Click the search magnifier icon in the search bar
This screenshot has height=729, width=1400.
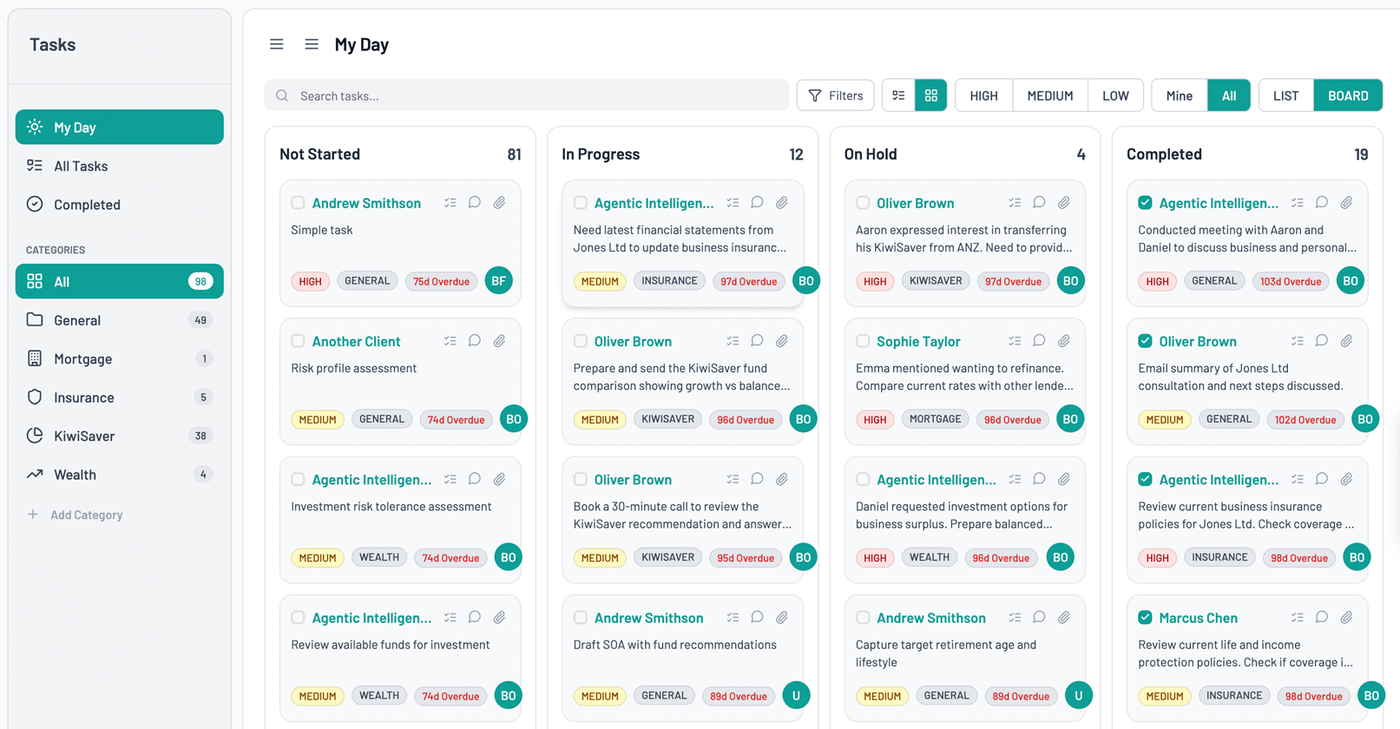(x=281, y=95)
